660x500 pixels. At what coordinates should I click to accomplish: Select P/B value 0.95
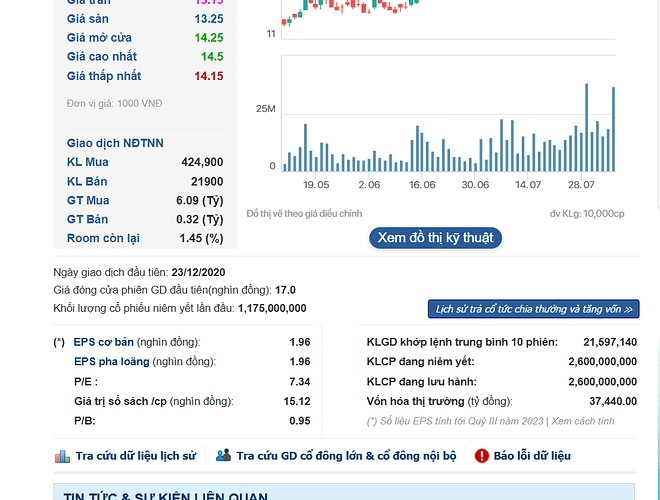pyautogui.click(x=300, y=421)
